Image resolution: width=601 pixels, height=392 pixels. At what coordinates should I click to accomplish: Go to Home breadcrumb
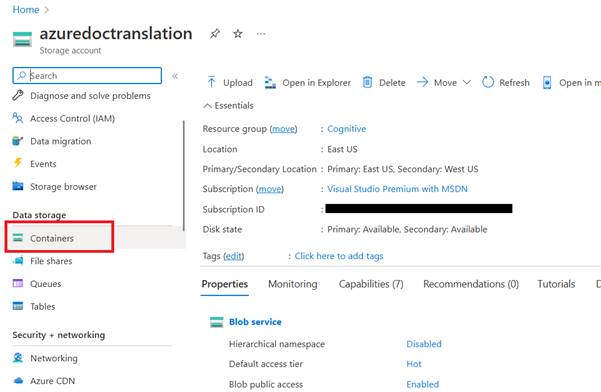(26, 9)
